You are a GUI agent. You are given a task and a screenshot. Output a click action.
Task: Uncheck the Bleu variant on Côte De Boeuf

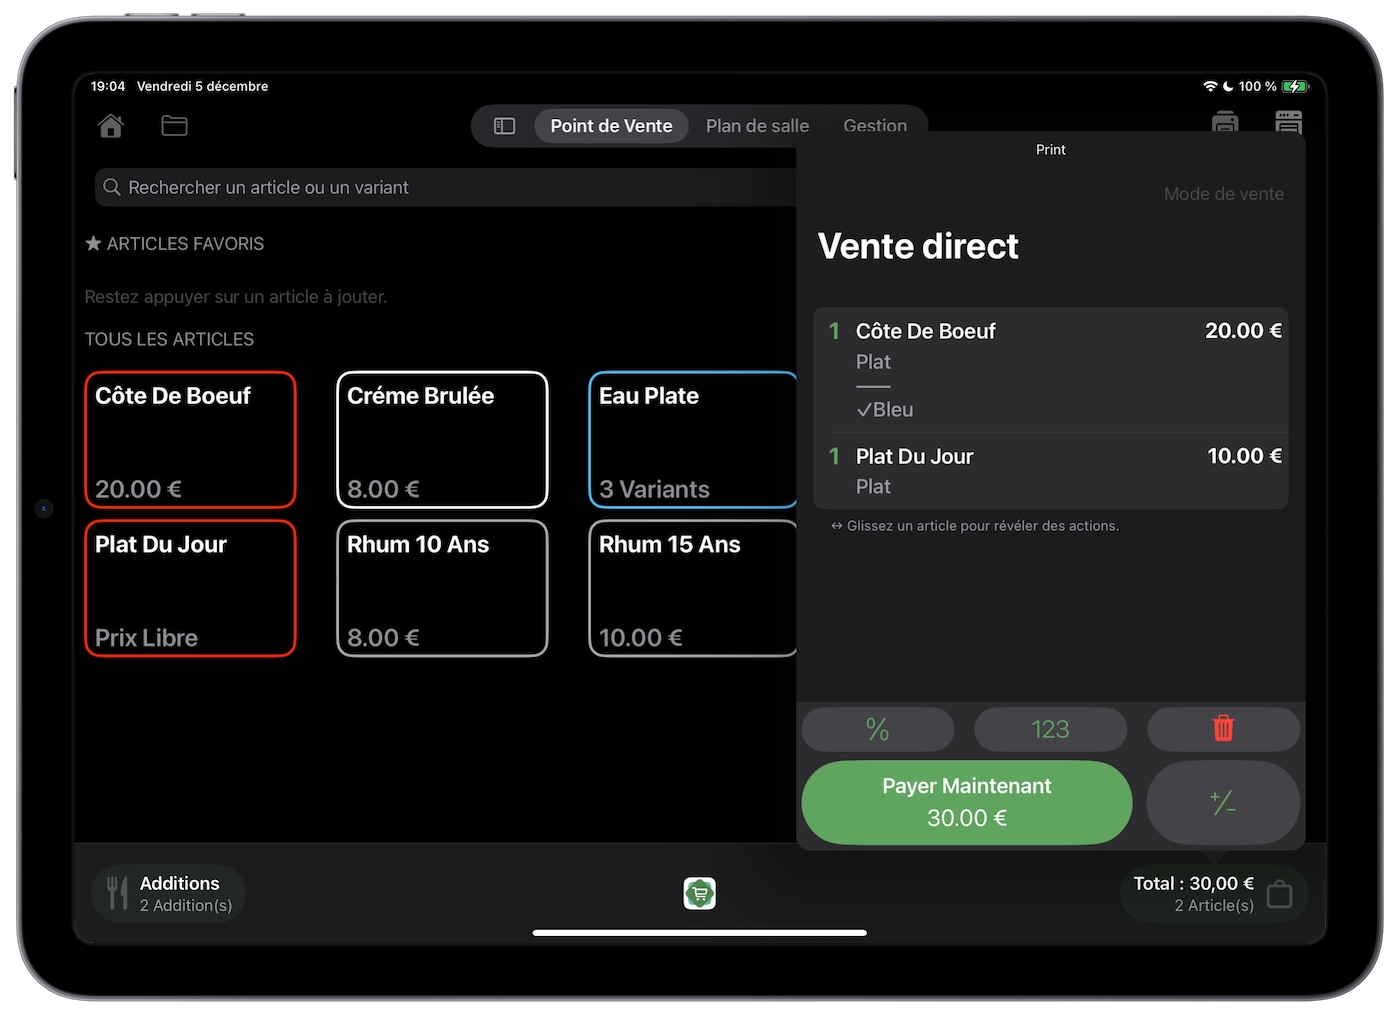point(884,408)
